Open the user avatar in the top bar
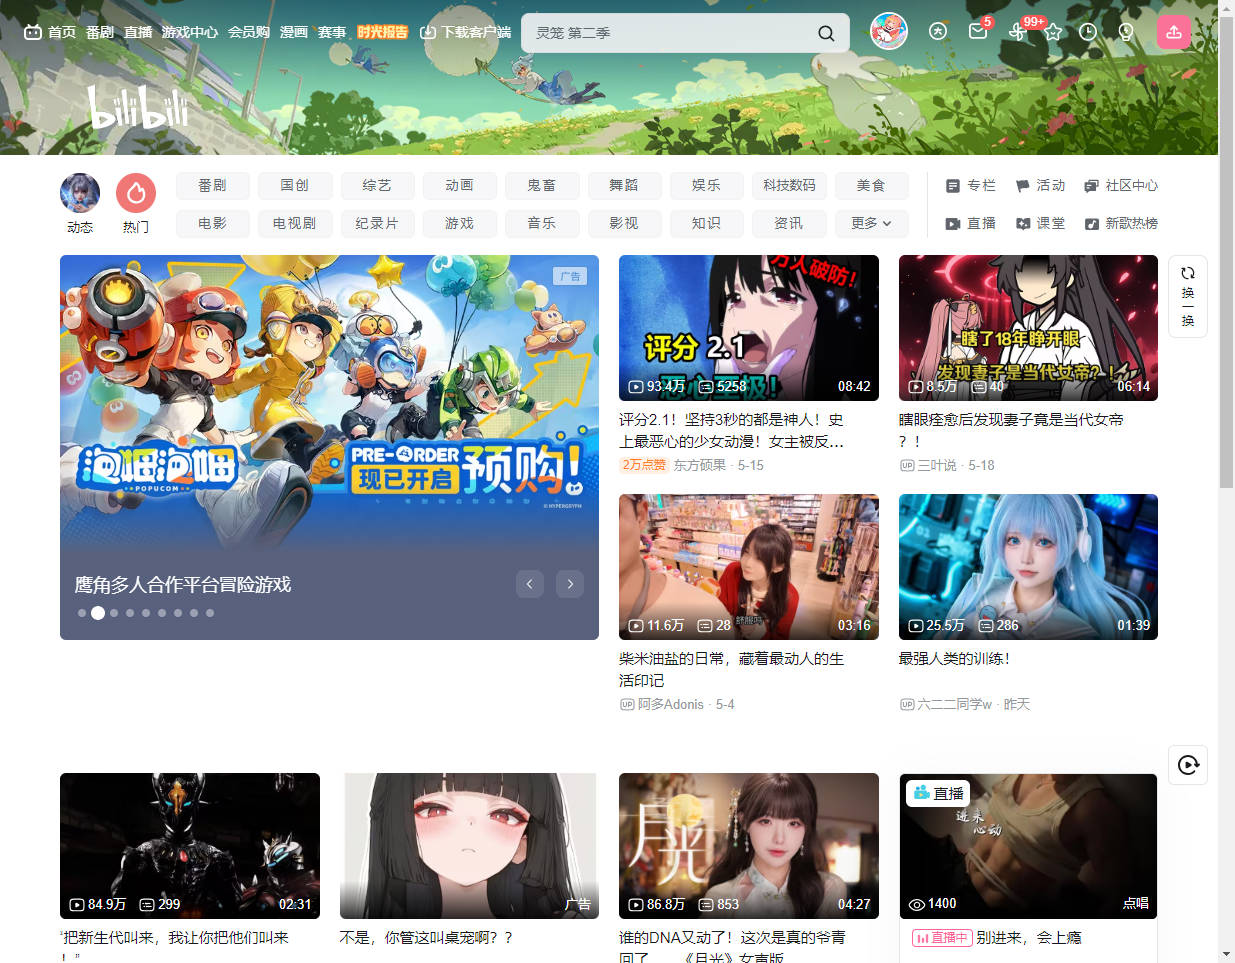The height and width of the screenshot is (963, 1235). click(x=889, y=32)
